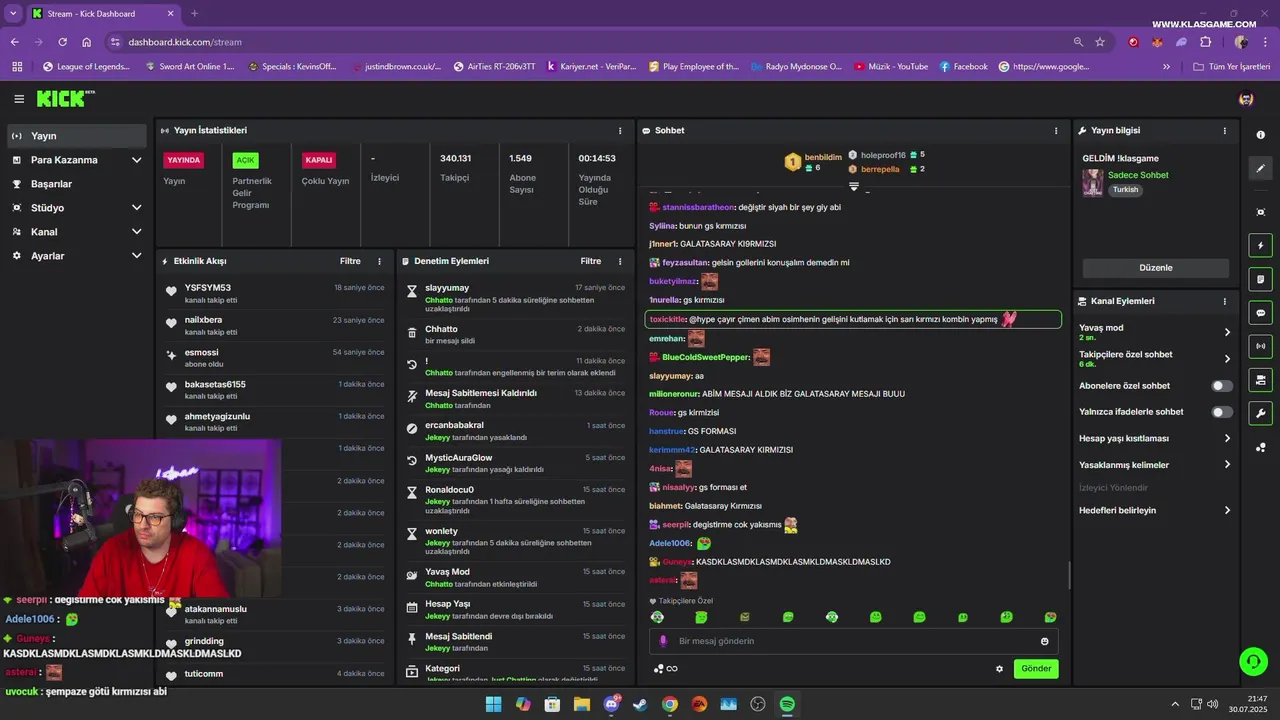Open Chrome extensions puzzle icon
The height and width of the screenshot is (720, 1280).
(1205, 42)
